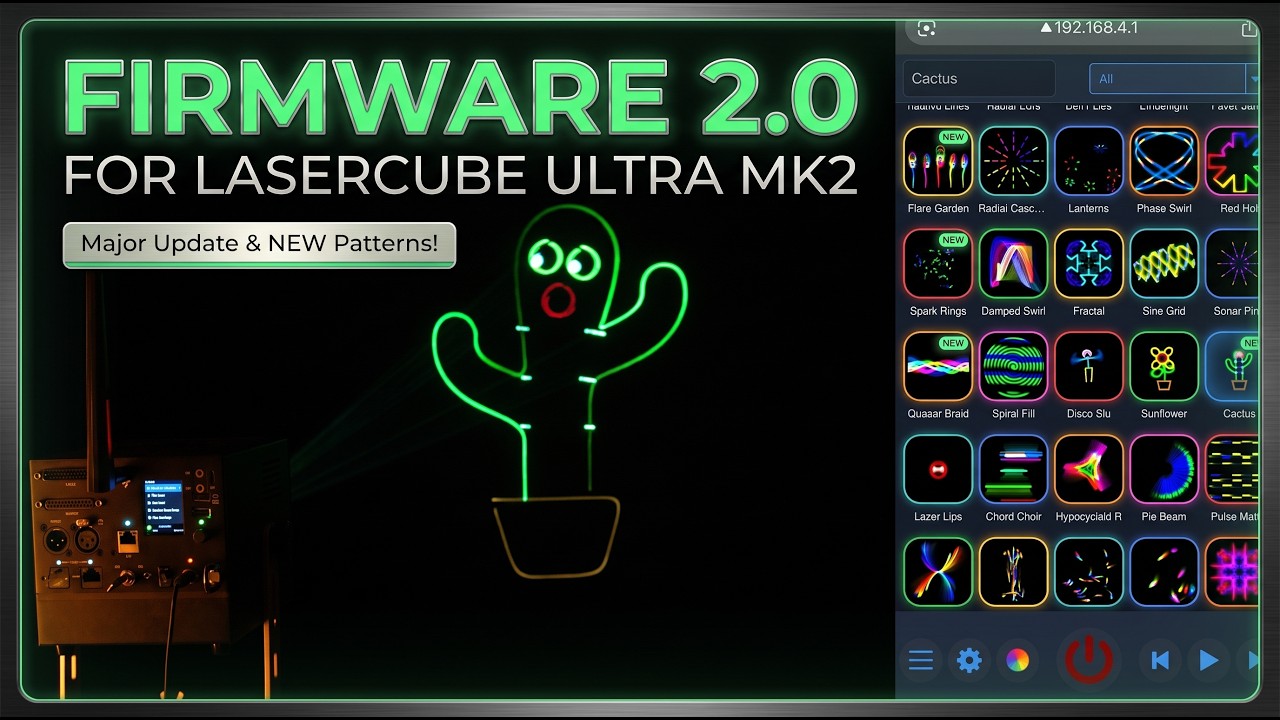Screen dimensions: 1280x720
Task: Select the Cactus pattern icon
Action: (1232, 366)
